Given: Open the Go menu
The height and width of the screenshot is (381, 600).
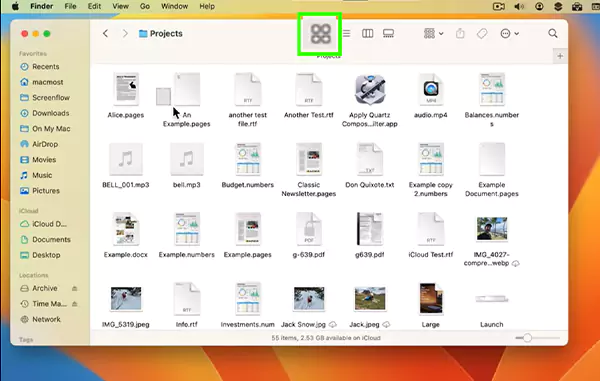Looking at the screenshot, I should [x=145, y=7].
